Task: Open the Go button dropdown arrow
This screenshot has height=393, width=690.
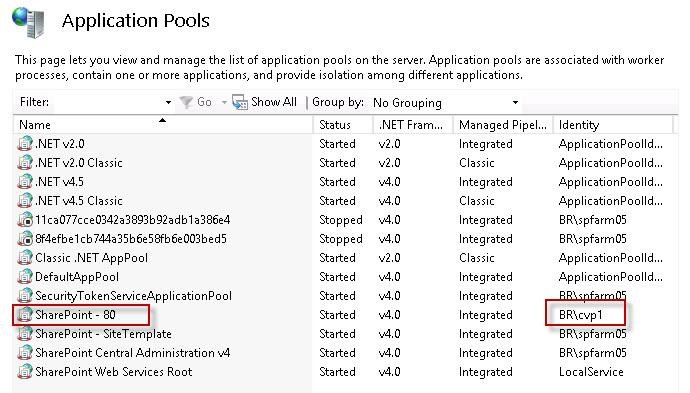Action: pos(224,103)
